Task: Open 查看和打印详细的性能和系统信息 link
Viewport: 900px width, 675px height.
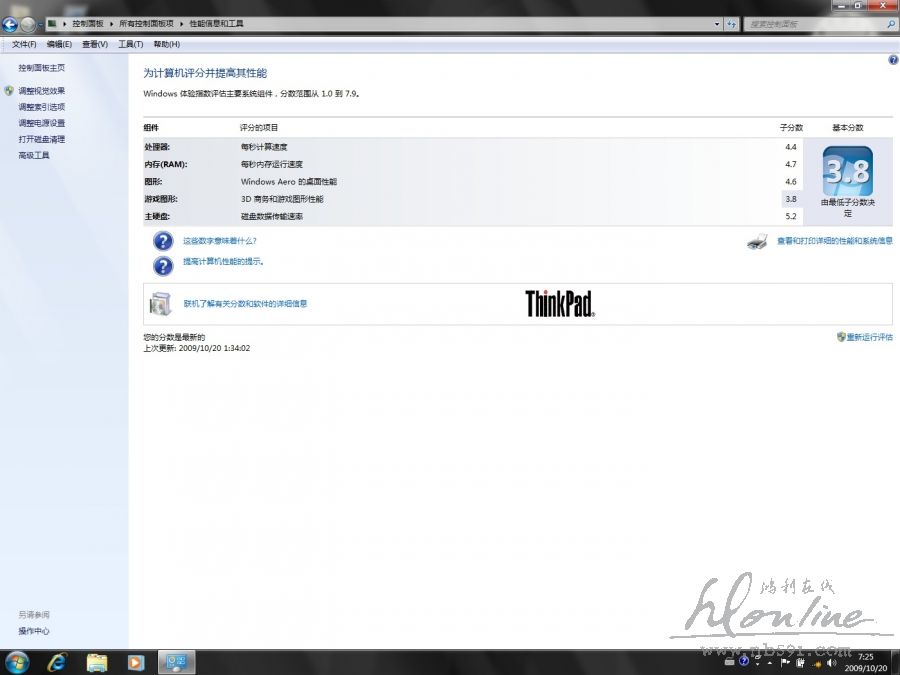Action: tap(835, 241)
